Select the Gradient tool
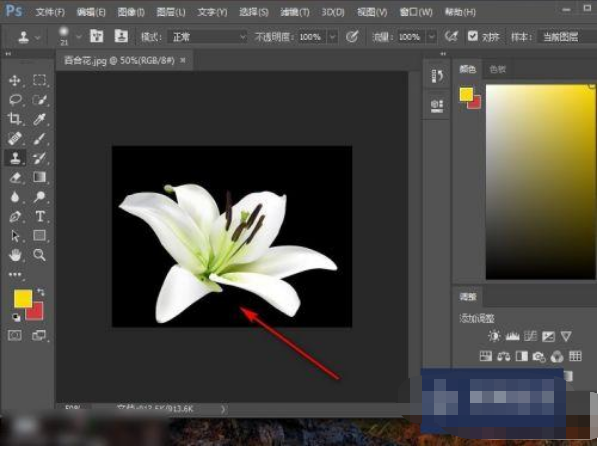Screen dimensions: 598x449 39,177
